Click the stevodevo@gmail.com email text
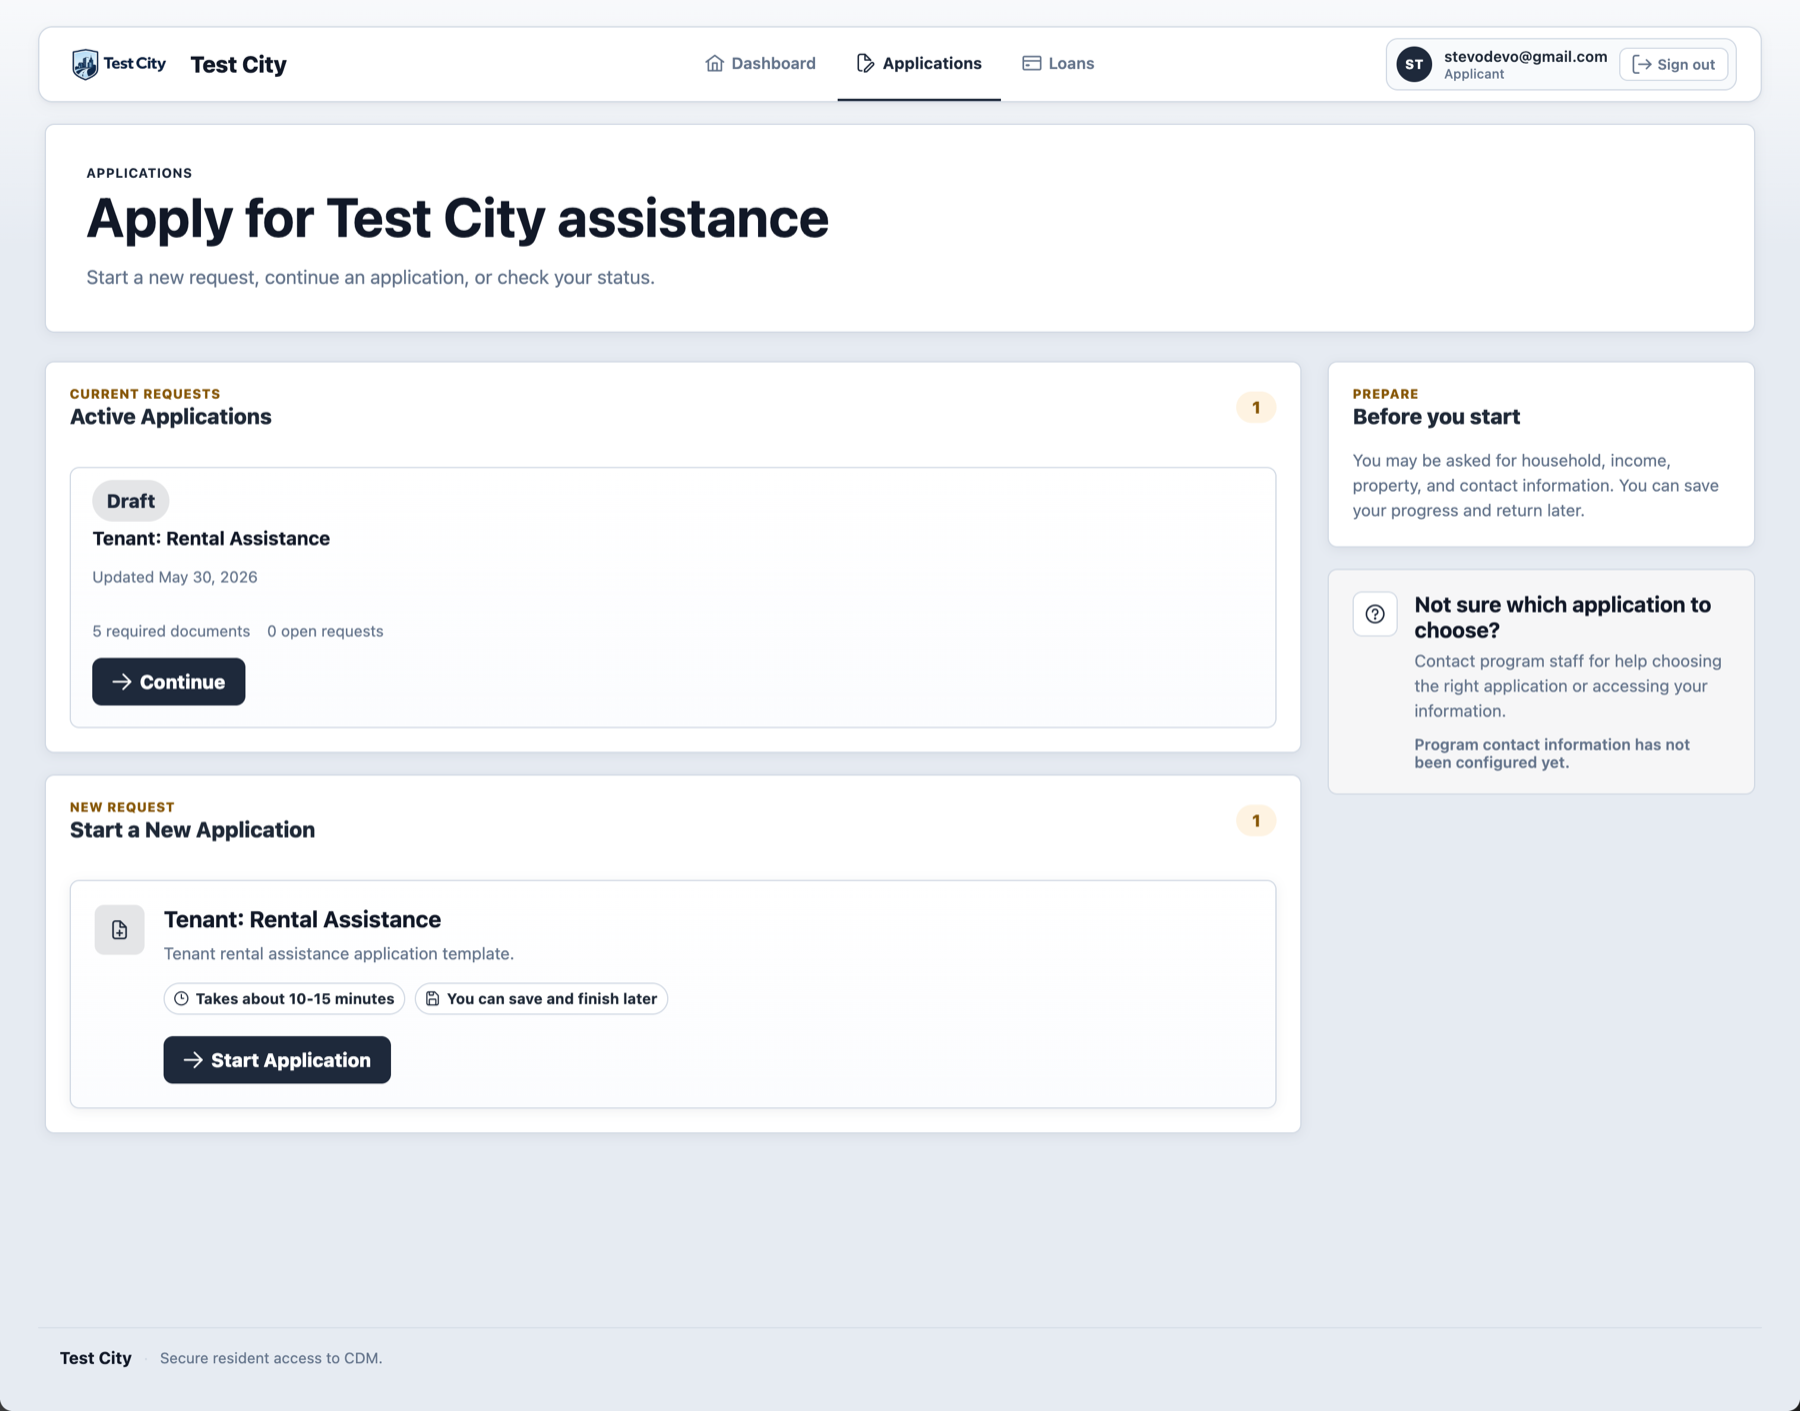1800x1411 pixels. (1525, 56)
